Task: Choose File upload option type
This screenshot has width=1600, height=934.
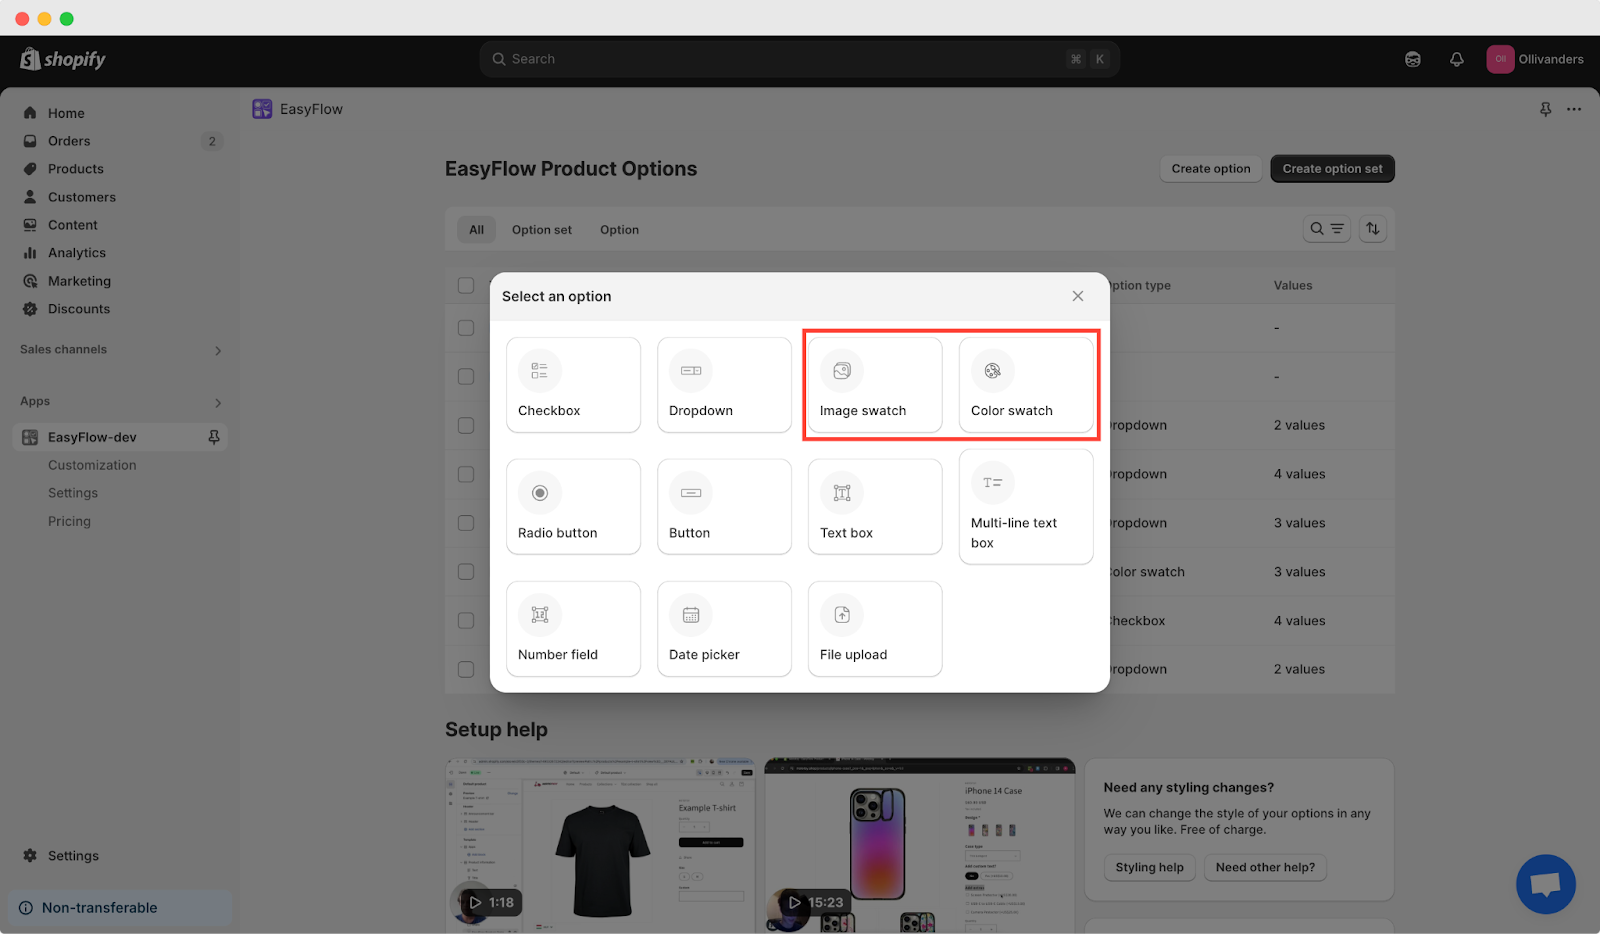Action: click(x=875, y=629)
